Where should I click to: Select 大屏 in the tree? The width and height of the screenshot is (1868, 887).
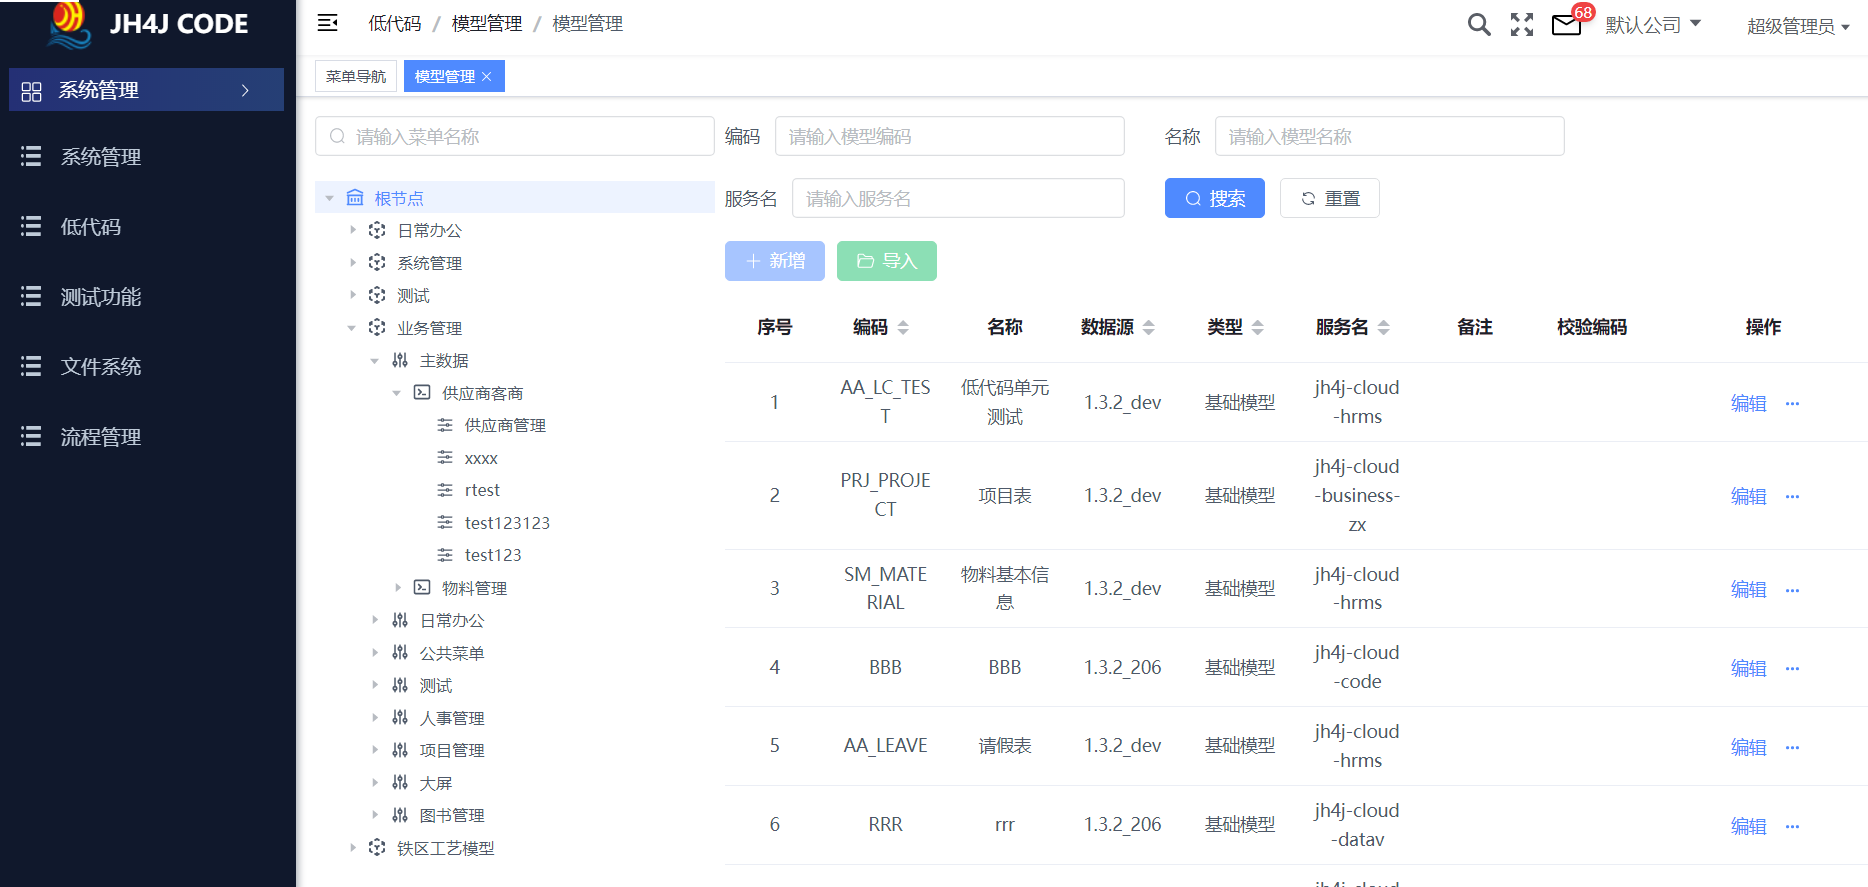click(x=436, y=783)
